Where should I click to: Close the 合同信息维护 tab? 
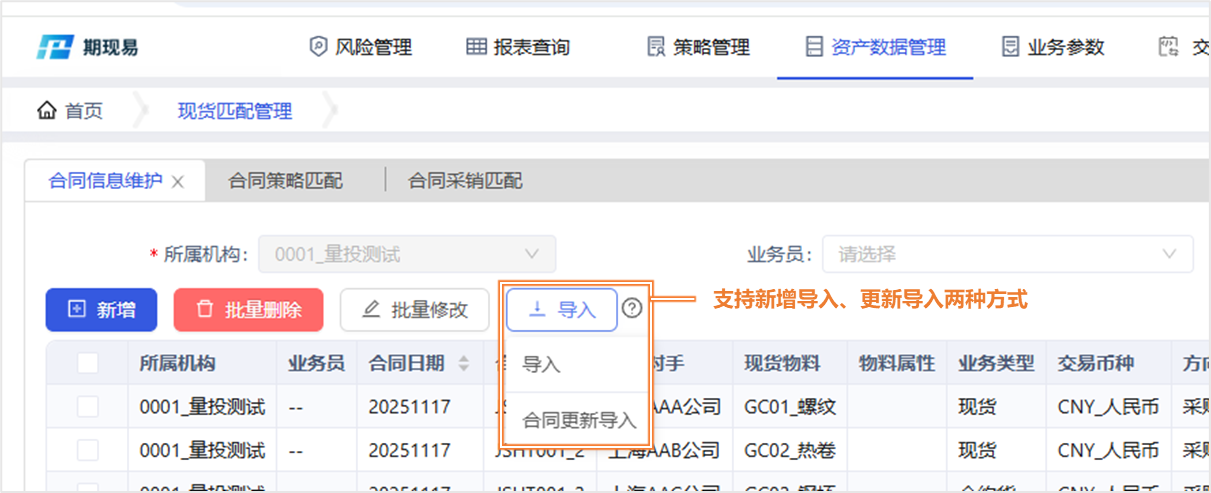click(x=178, y=182)
